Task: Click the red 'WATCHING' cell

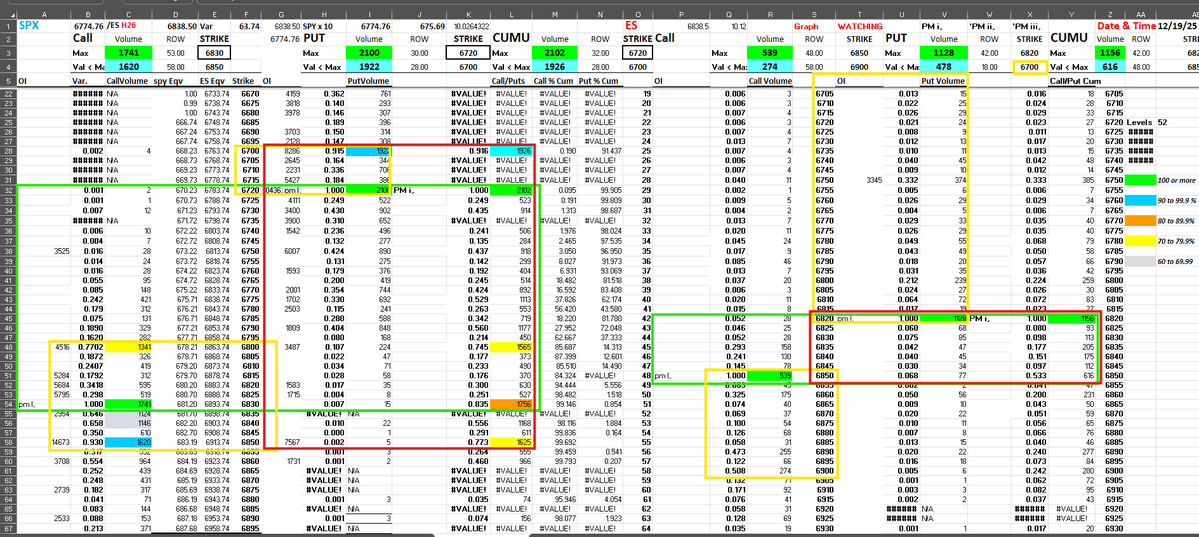Action: point(859,25)
